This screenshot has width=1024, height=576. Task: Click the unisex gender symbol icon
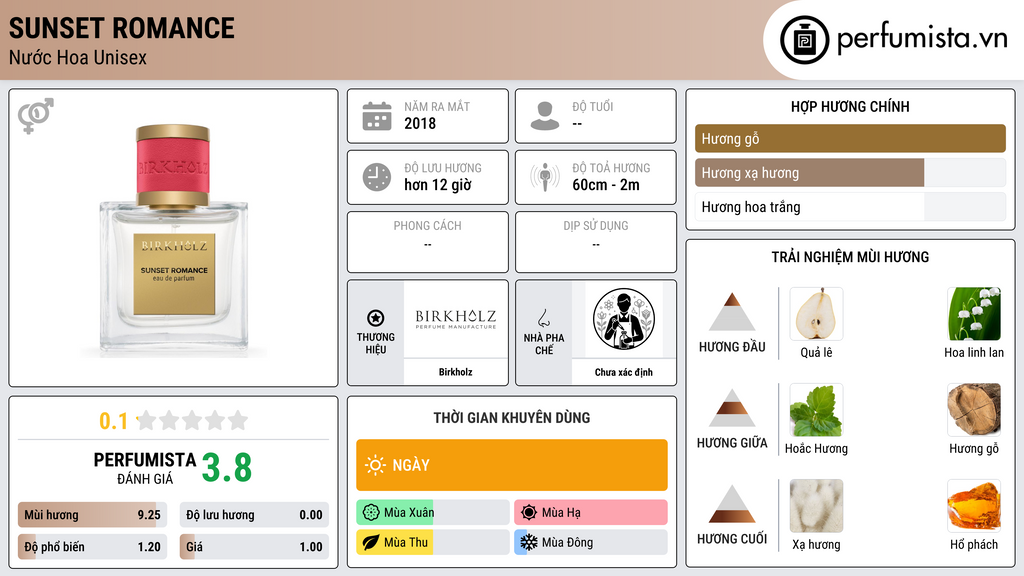(36, 116)
